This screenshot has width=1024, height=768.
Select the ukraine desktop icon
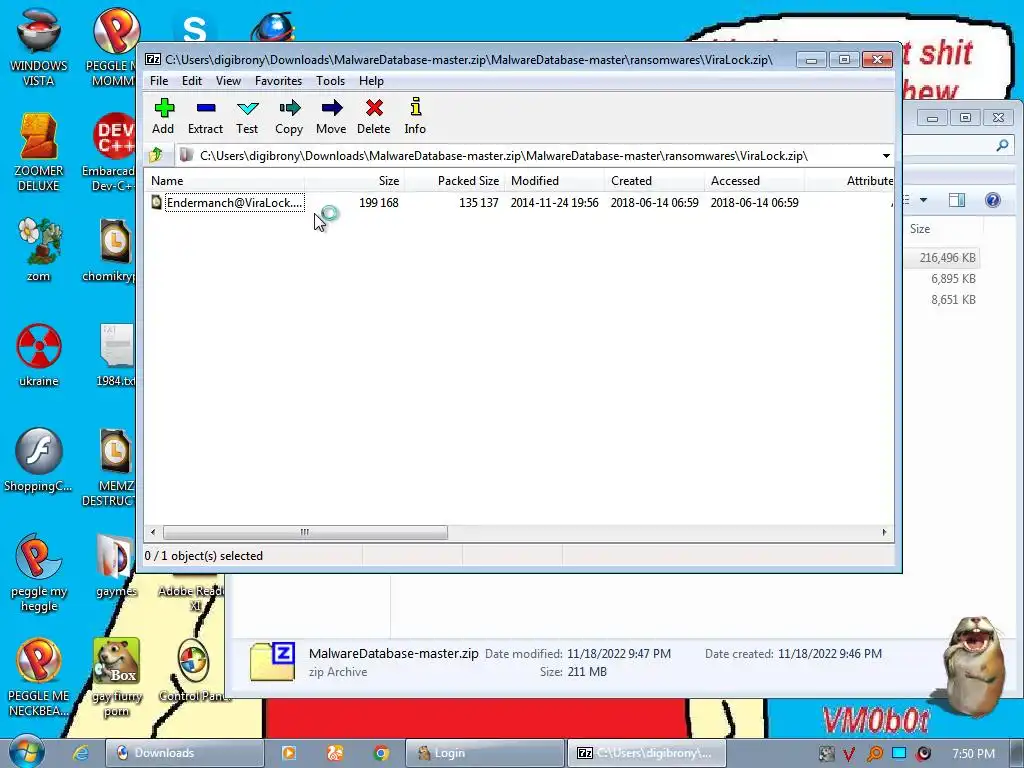pos(39,355)
